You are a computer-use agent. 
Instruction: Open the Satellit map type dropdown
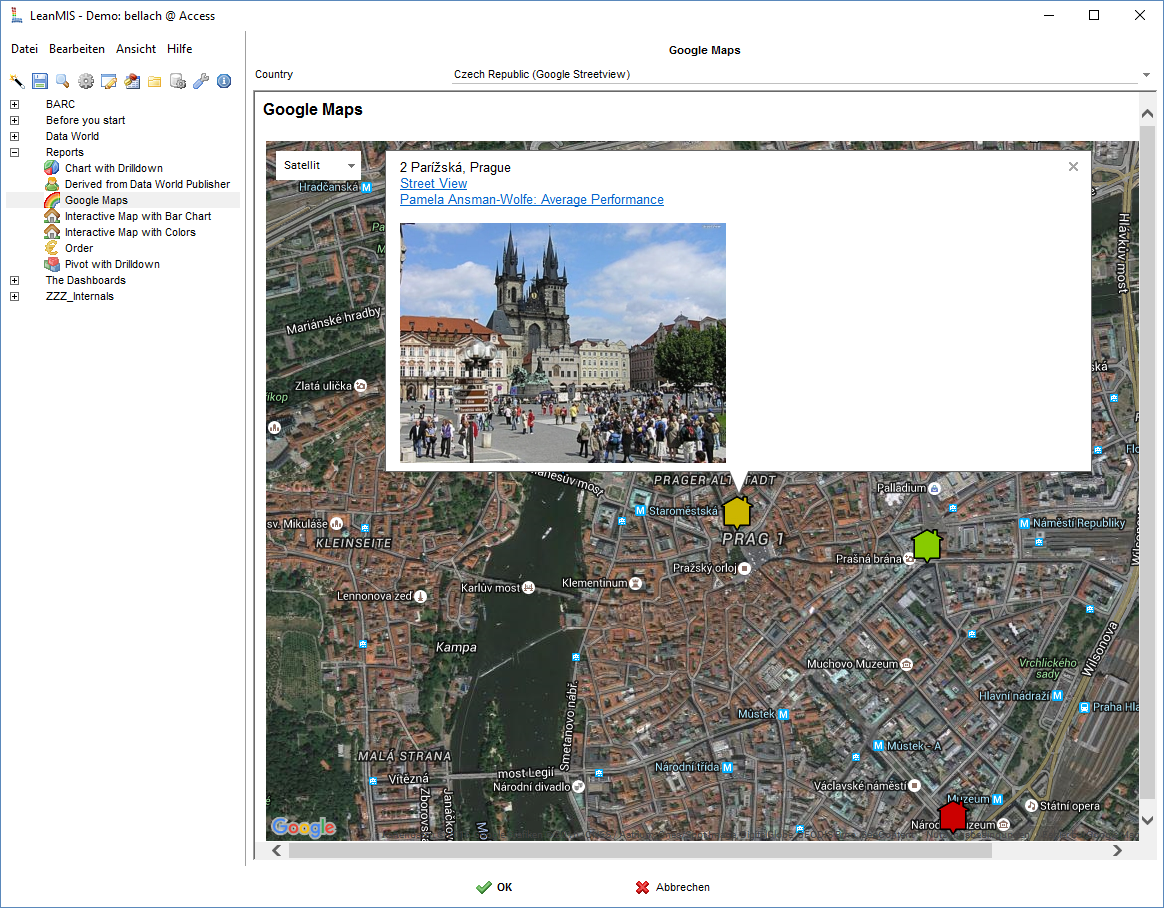(318, 165)
